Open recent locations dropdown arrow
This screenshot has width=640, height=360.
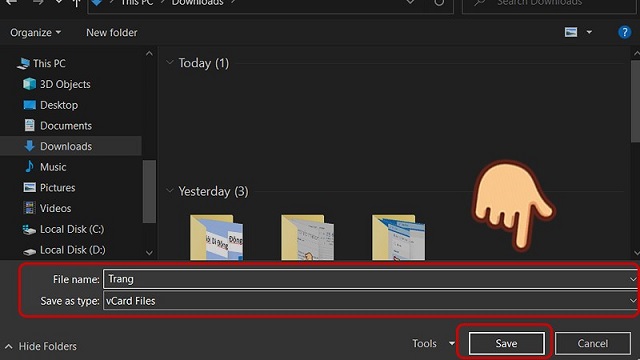[59, 2]
